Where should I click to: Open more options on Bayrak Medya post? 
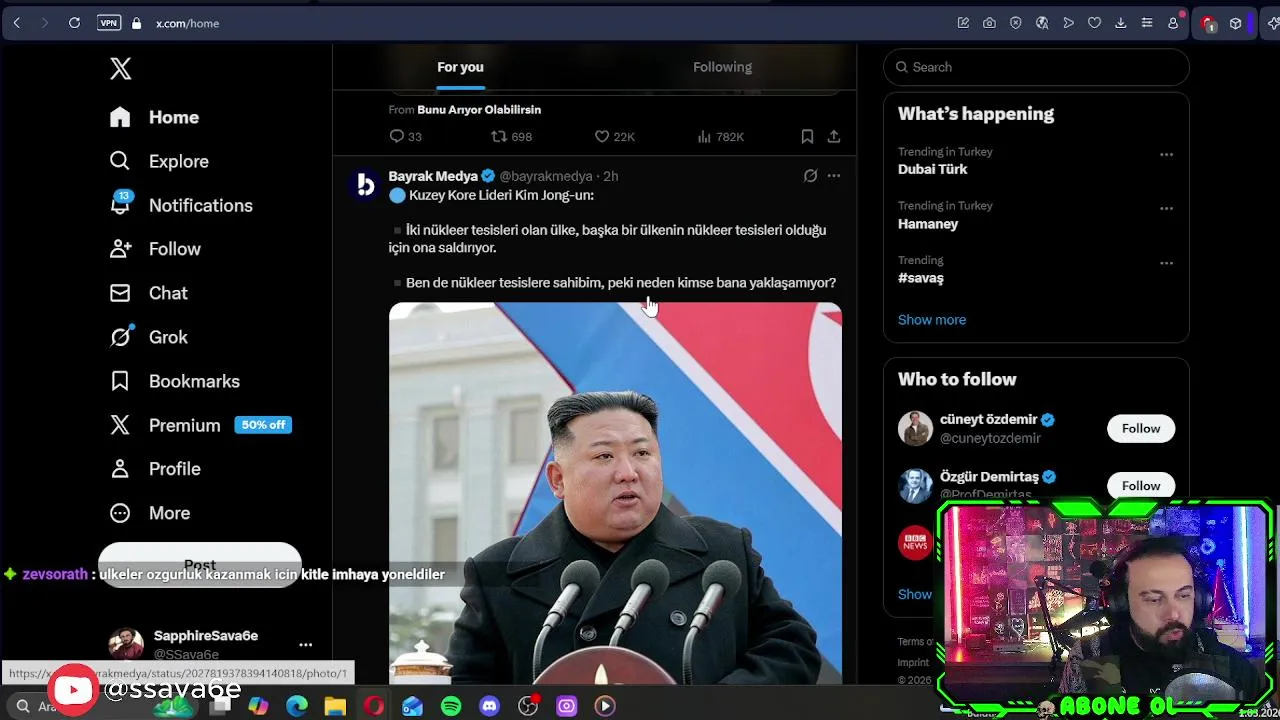[833, 176]
